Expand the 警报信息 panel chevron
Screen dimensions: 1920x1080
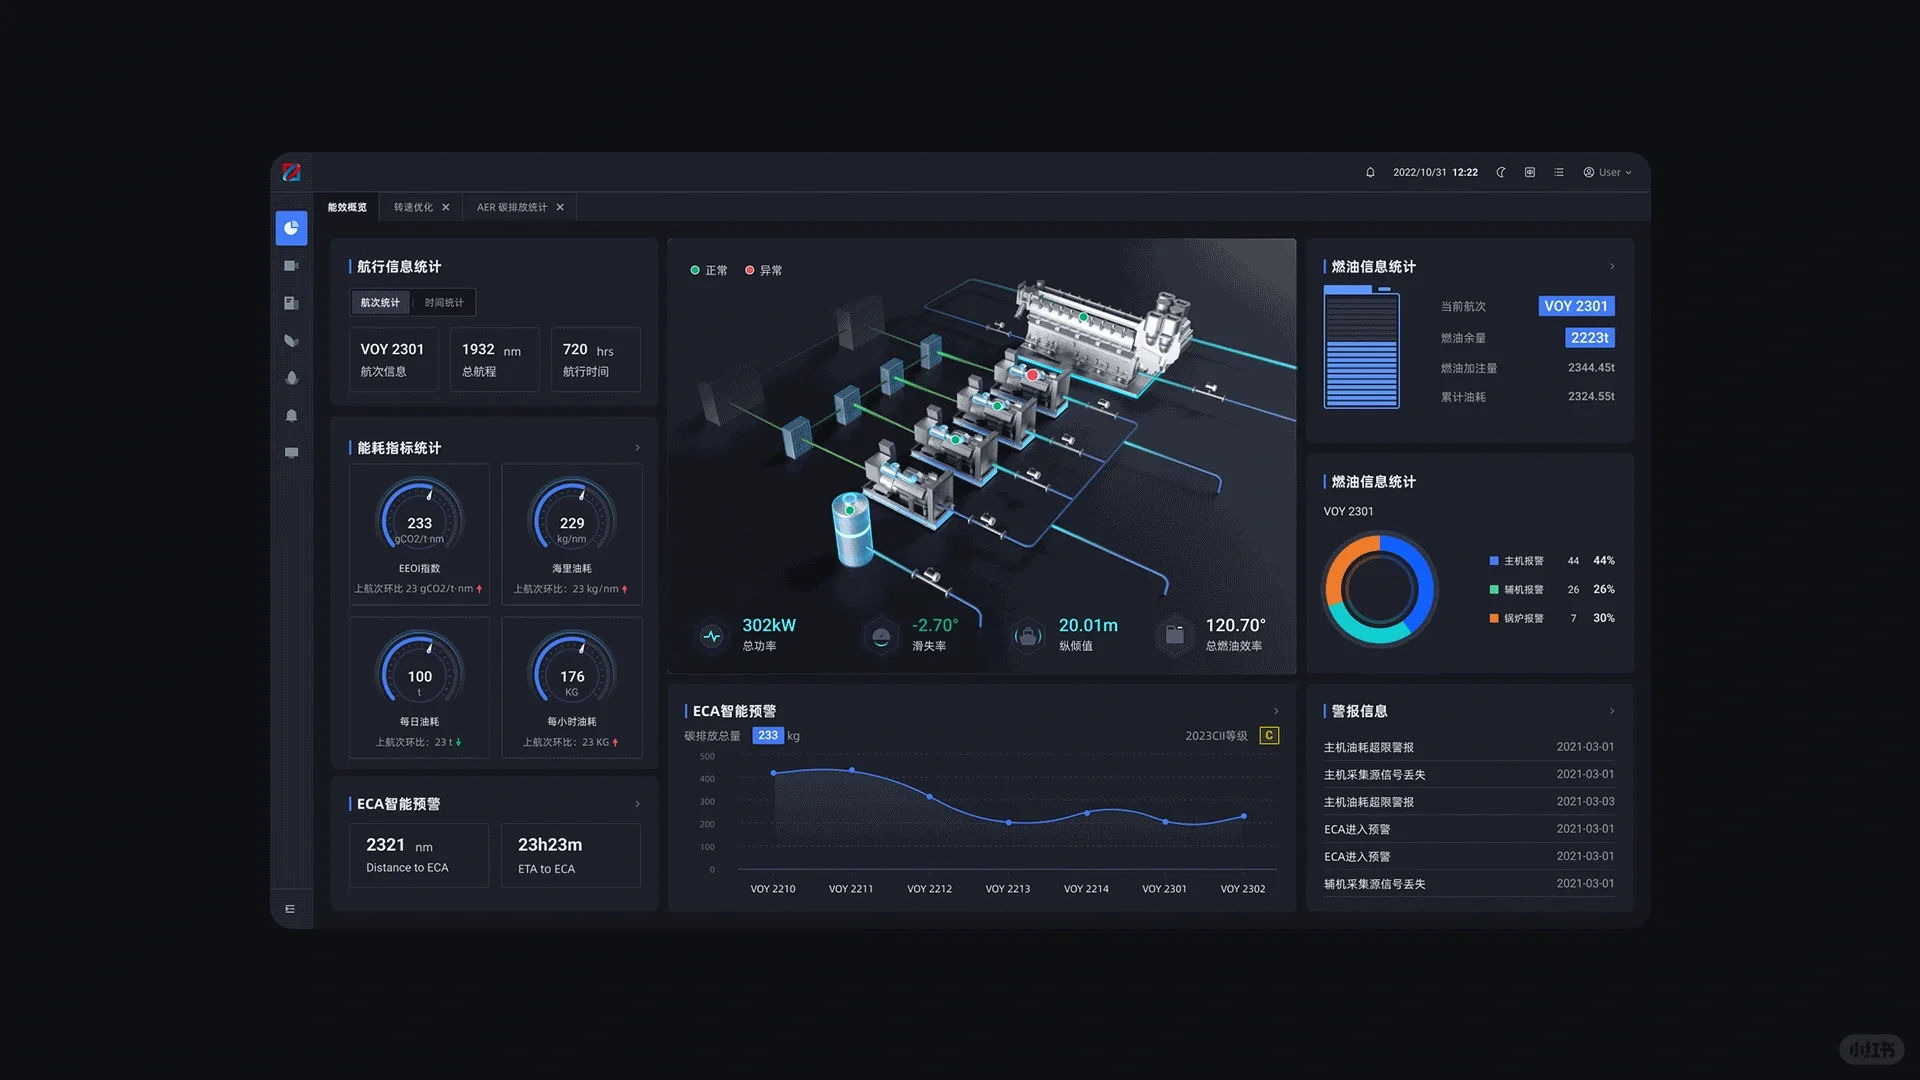click(1612, 711)
